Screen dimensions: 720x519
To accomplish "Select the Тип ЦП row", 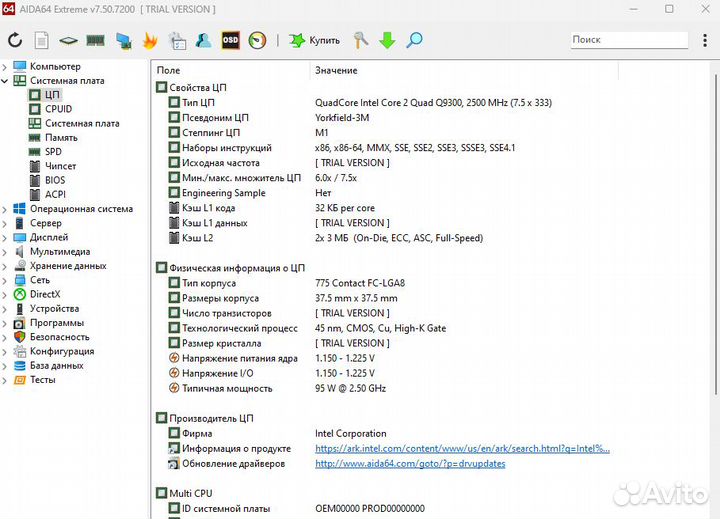I will pos(360,103).
